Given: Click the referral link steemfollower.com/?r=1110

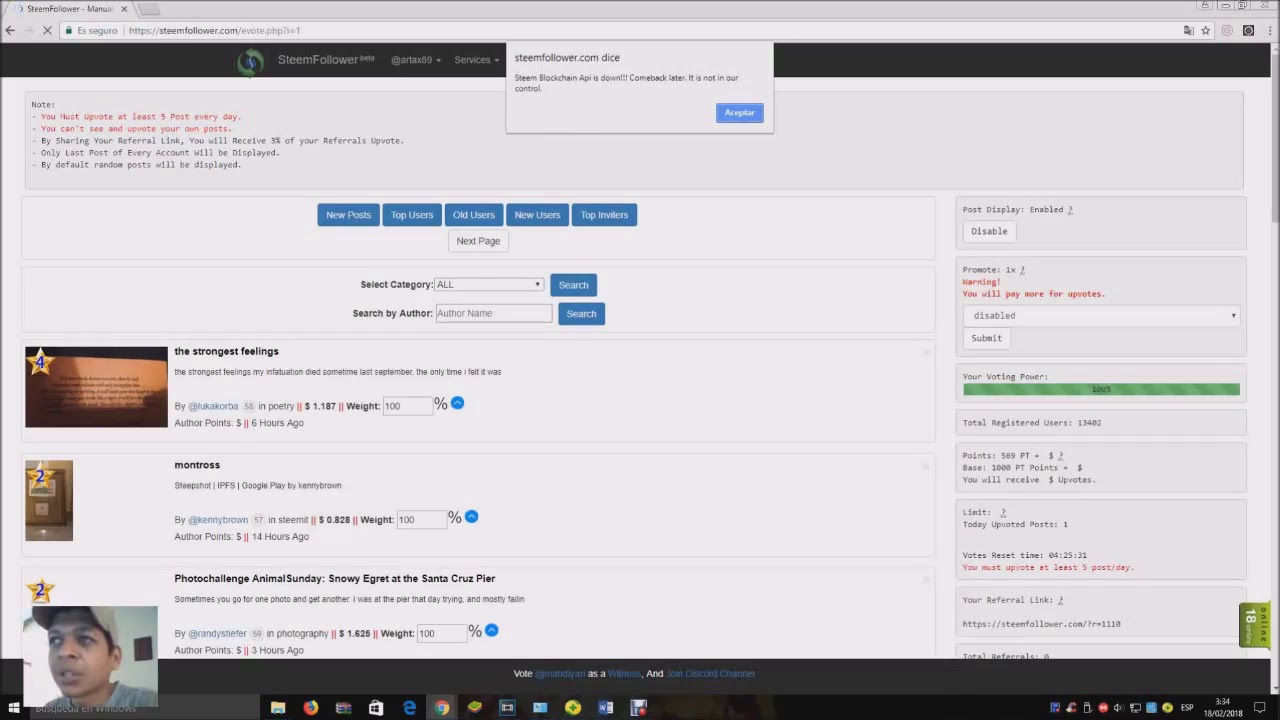Looking at the screenshot, I should [x=1041, y=624].
